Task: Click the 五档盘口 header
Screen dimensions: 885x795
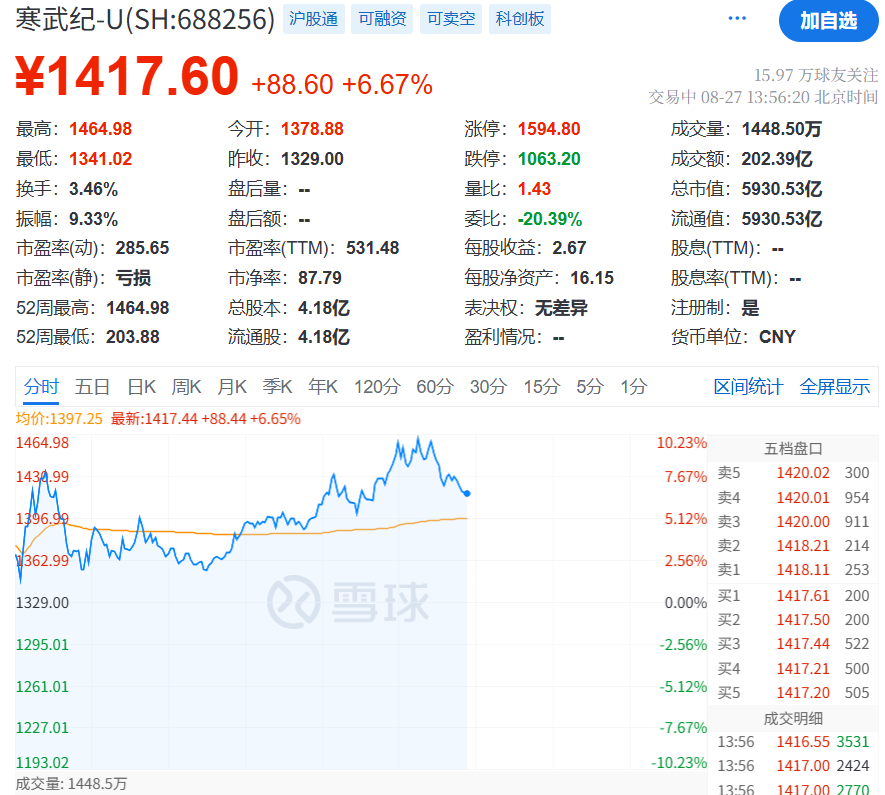Action: [793, 449]
